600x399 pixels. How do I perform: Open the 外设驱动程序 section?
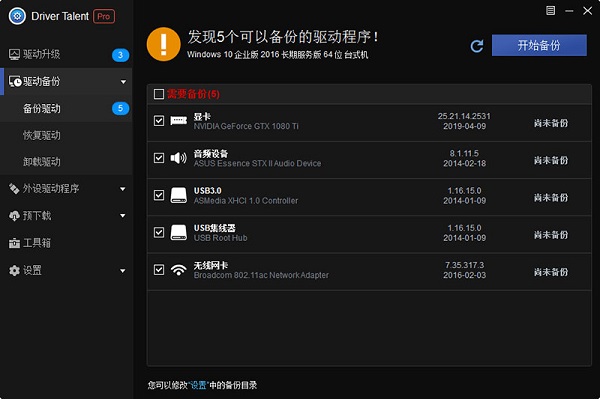point(66,189)
